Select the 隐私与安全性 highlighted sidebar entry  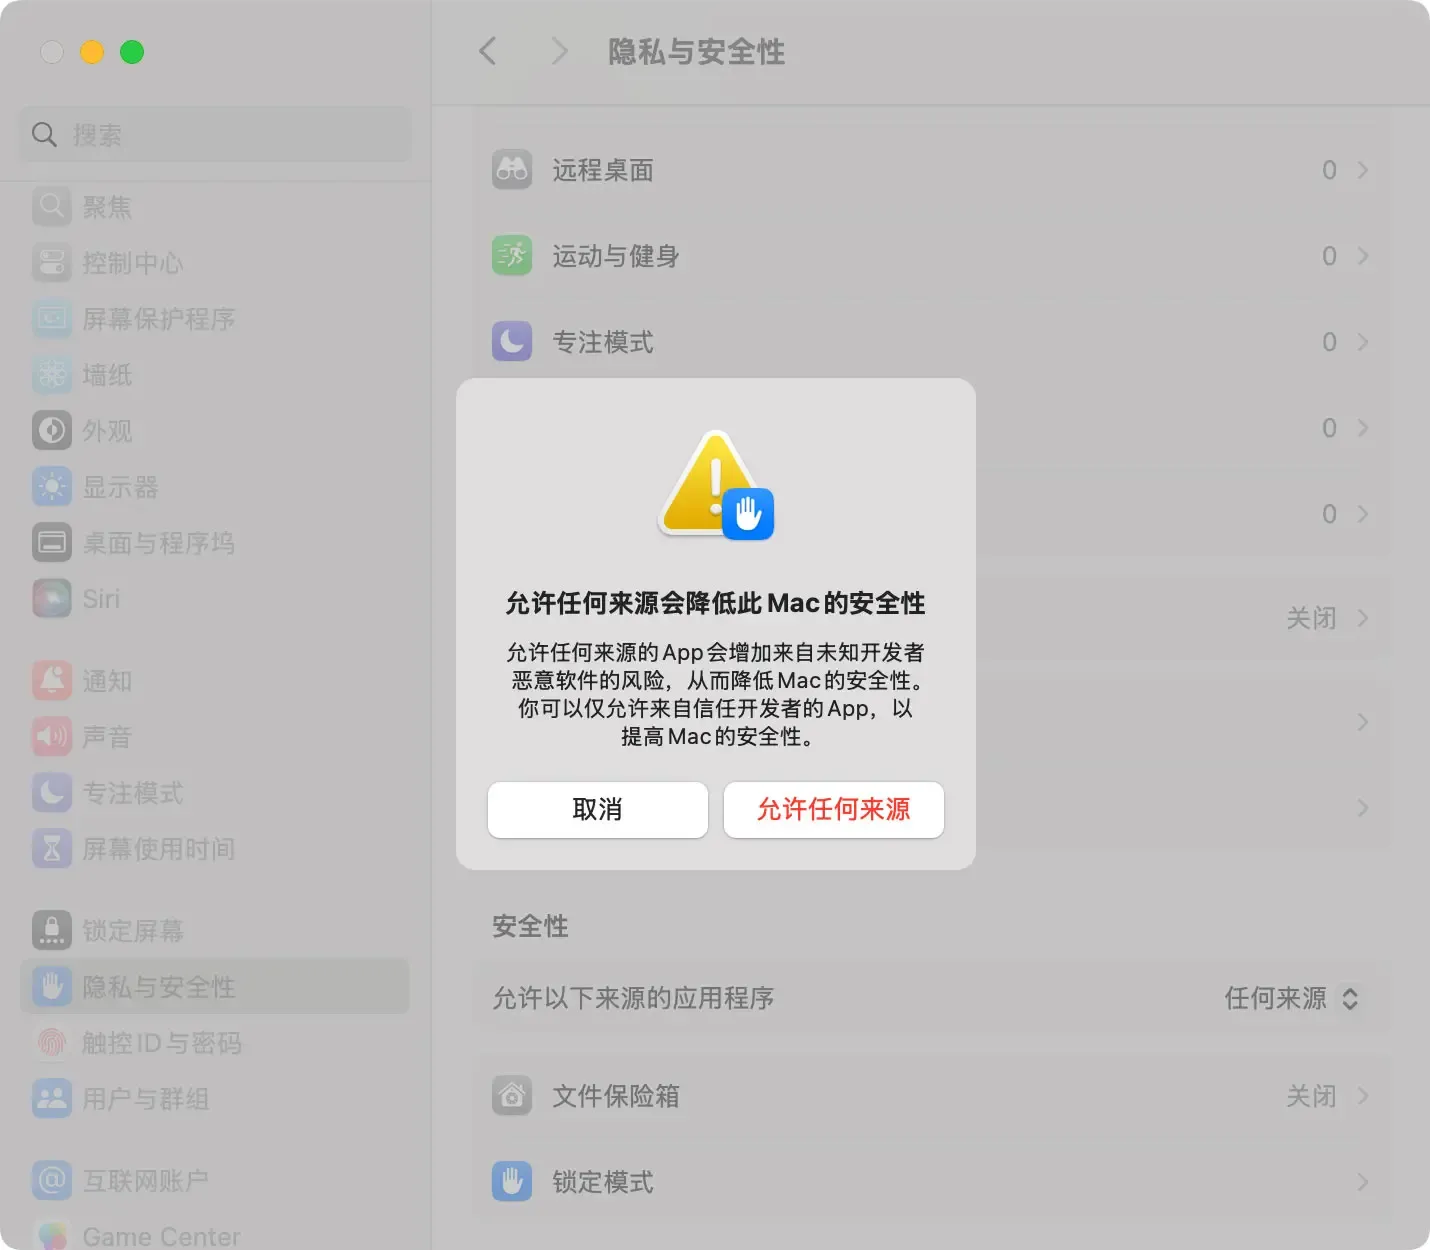tap(160, 986)
